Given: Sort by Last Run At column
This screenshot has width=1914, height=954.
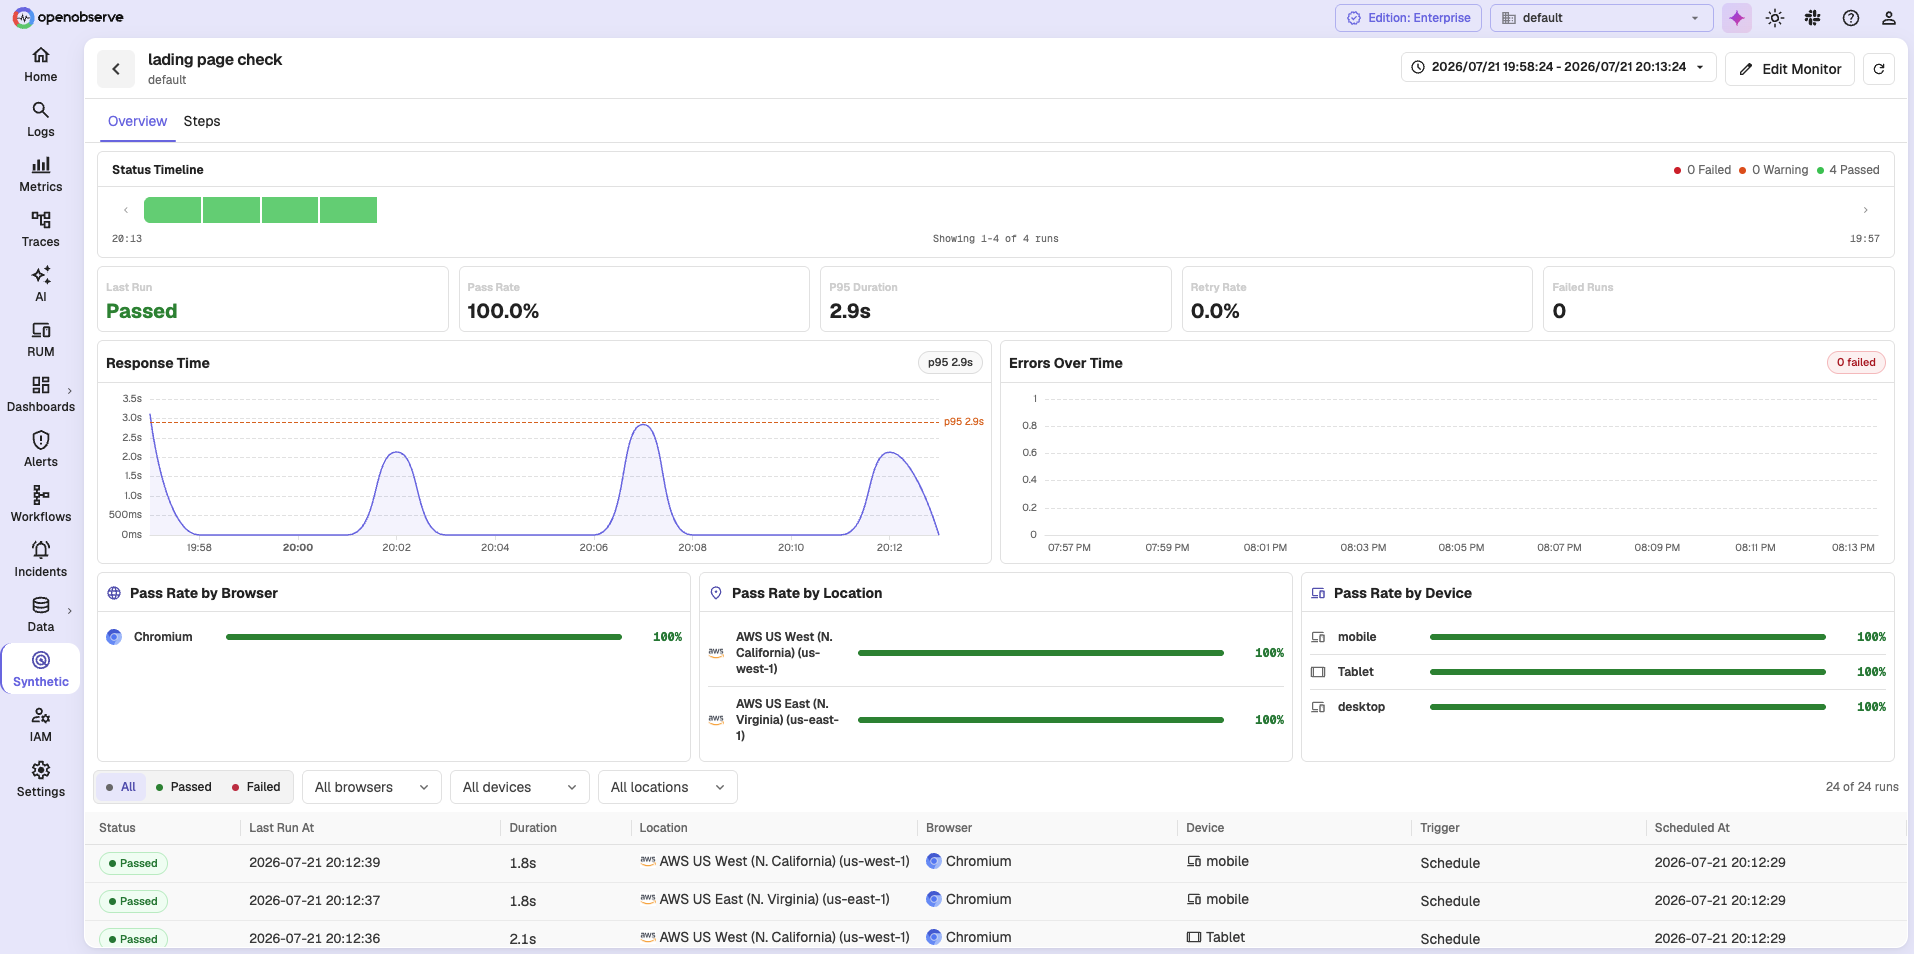Looking at the screenshot, I should [281, 828].
